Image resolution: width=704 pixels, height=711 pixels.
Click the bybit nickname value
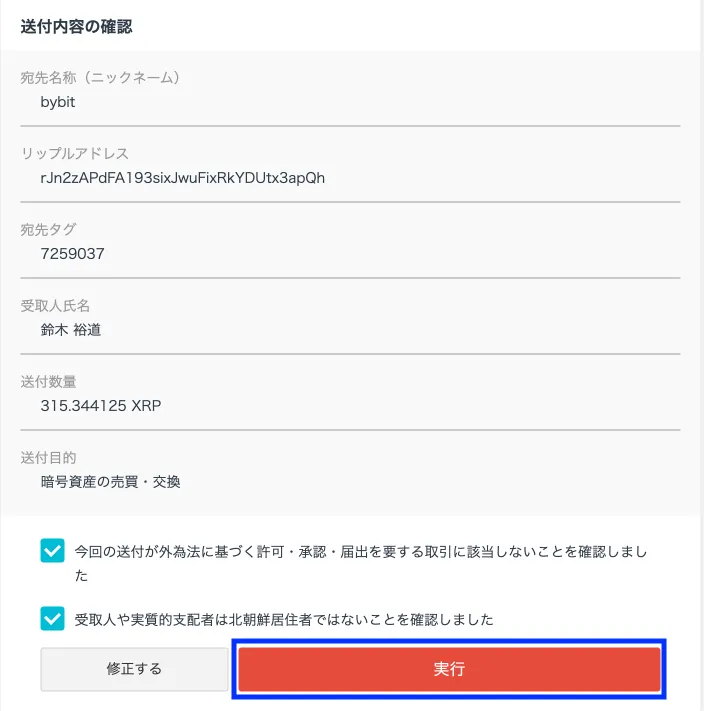[58, 102]
